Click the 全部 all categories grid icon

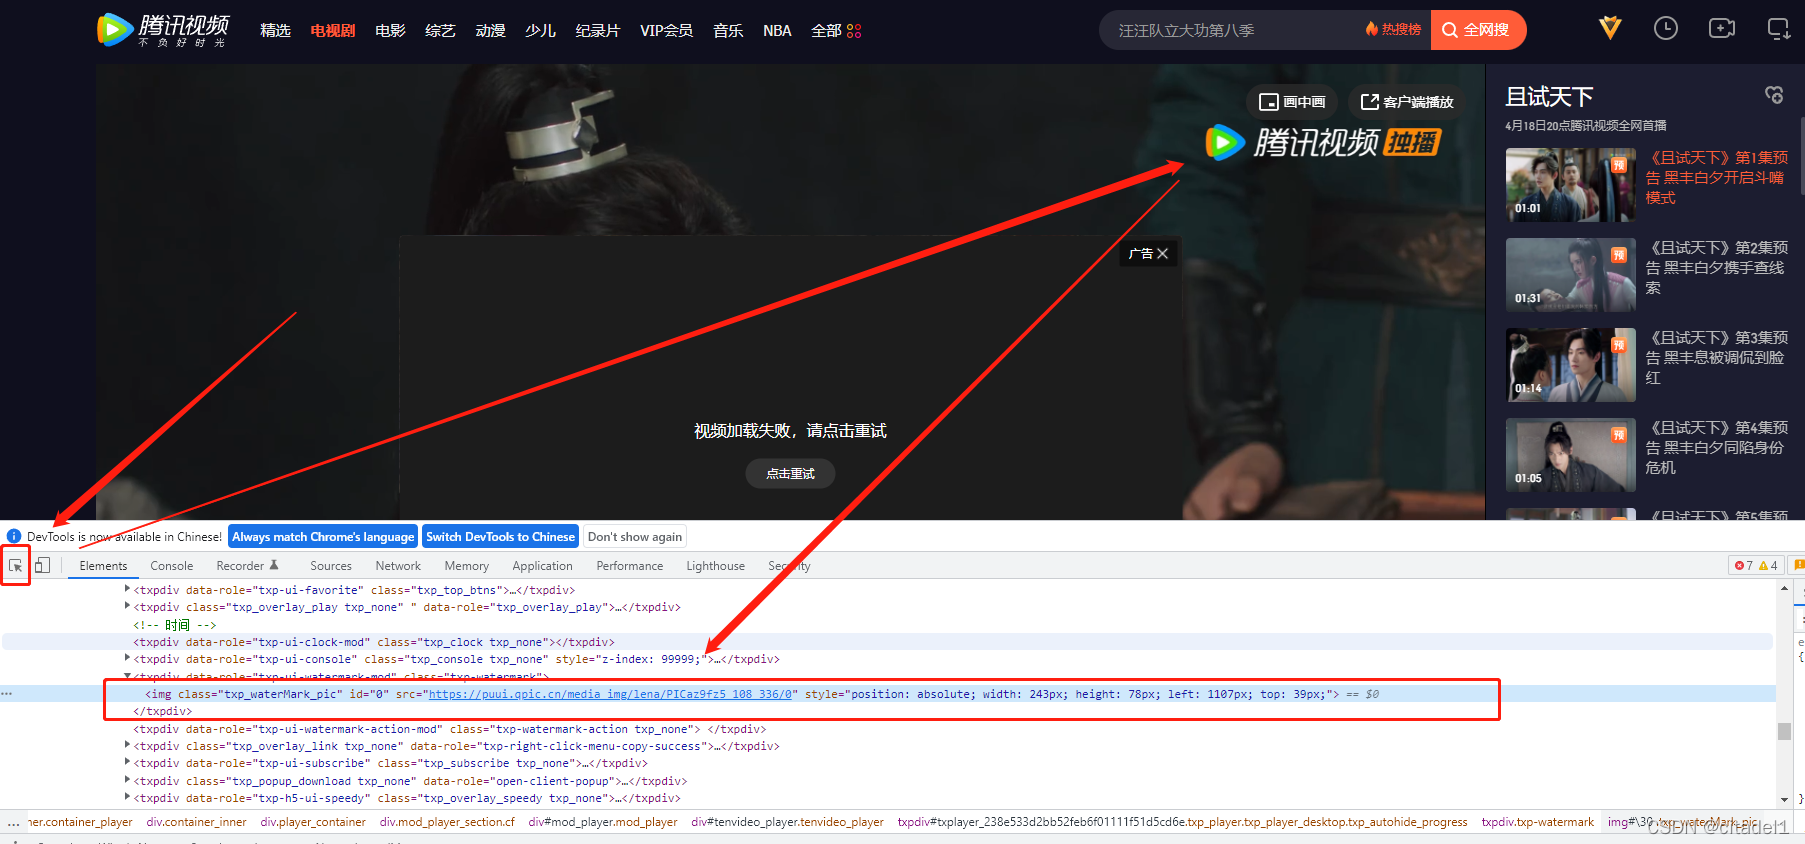tap(854, 31)
